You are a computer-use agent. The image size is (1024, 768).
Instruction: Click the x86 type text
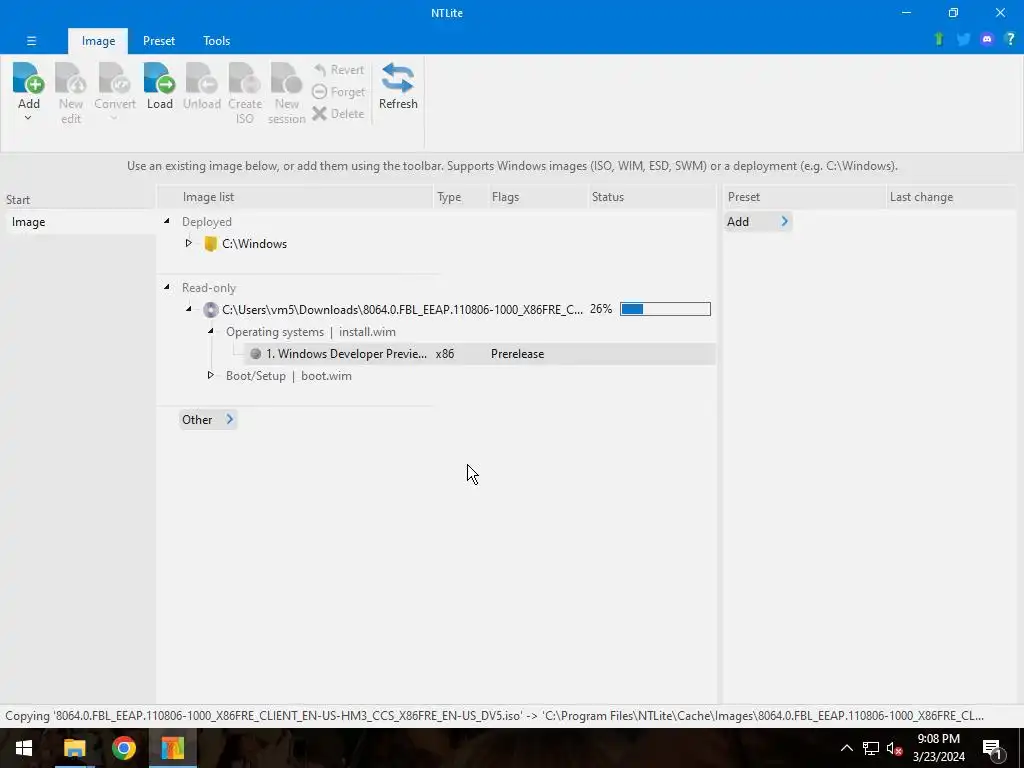point(445,353)
